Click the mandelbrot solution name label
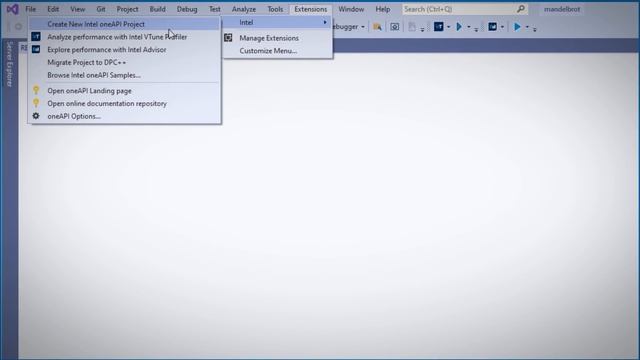The image size is (640, 360). click(562, 9)
